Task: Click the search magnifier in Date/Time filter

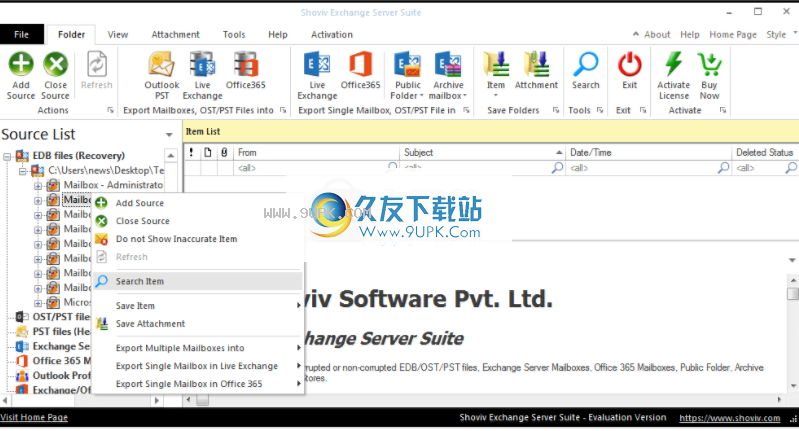Action: [723, 167]
